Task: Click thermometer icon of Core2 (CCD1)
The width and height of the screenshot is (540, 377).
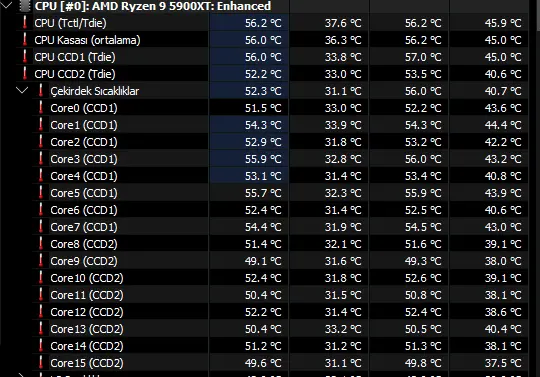Action: click(41, 142)
